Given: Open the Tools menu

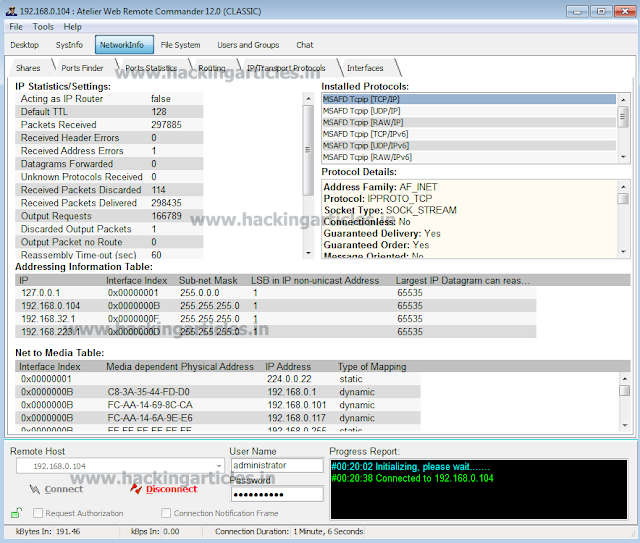Looking at the screenshot, I should [x=43, y=27].
